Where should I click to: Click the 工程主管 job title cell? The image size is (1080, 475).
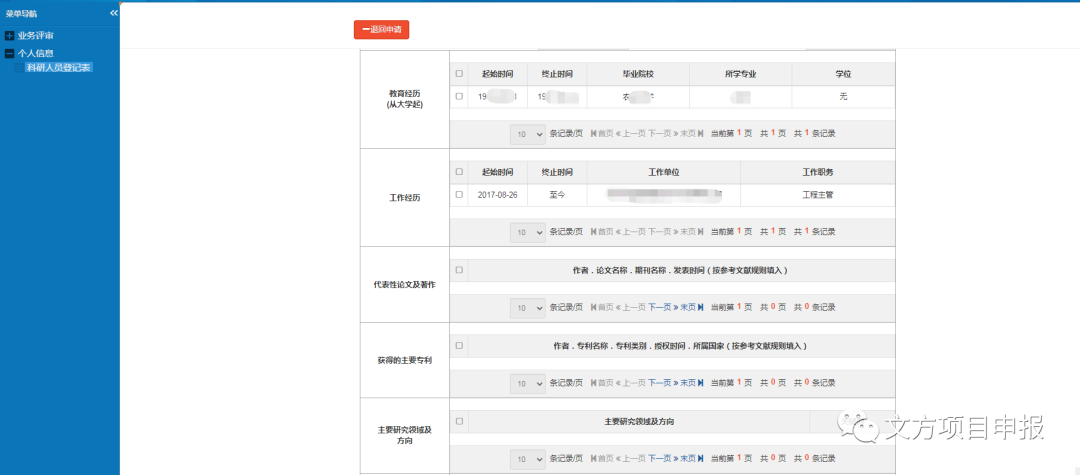point(818,196)
